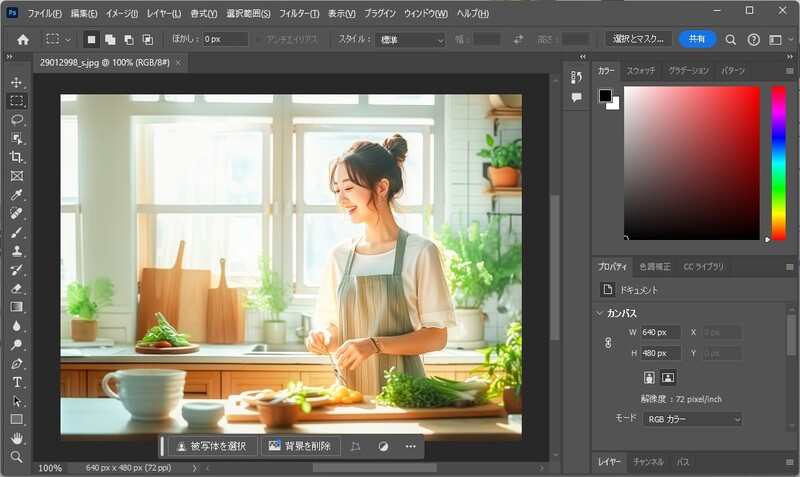Click the ぼかし feather input field
This screenshot has height=477, width=800.
225,39
